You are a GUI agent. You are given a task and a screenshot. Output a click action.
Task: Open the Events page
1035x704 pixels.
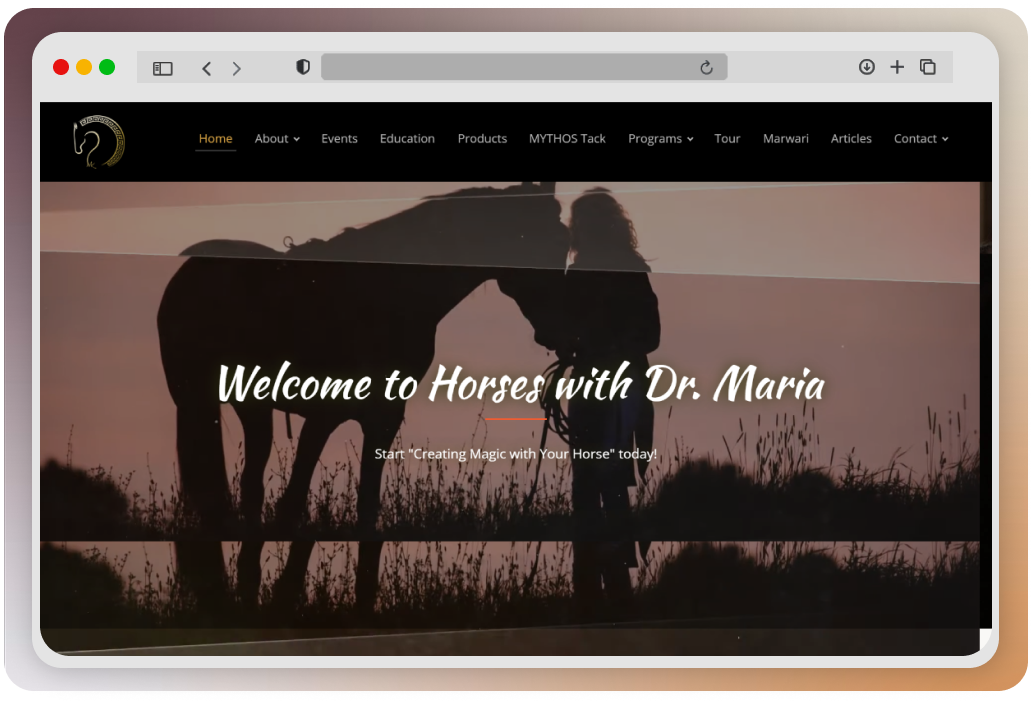[x=339, y=139]
